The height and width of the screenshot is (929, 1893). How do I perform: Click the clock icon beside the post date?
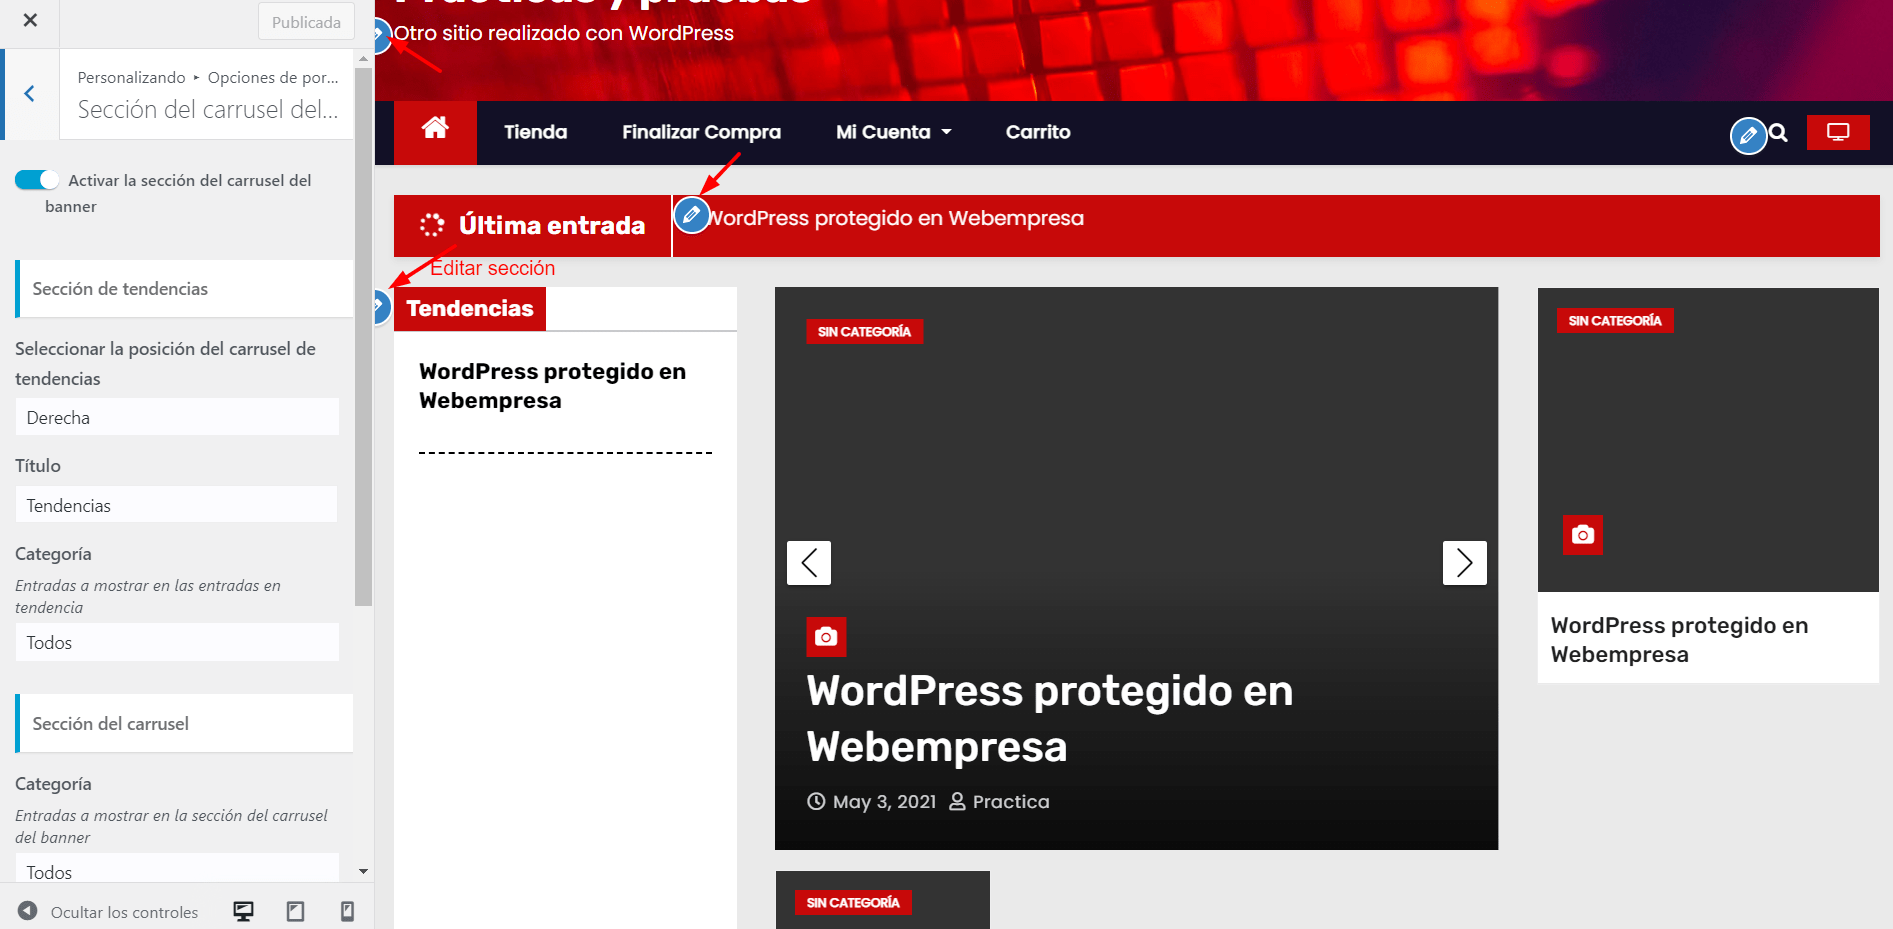(x=816, y=801)
